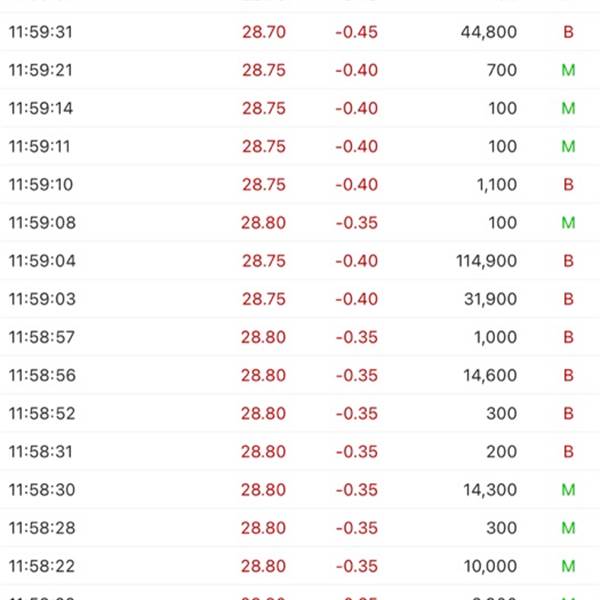600x600 pixels.
Task: Click the 31,900 volume entry
Action: 489,299
